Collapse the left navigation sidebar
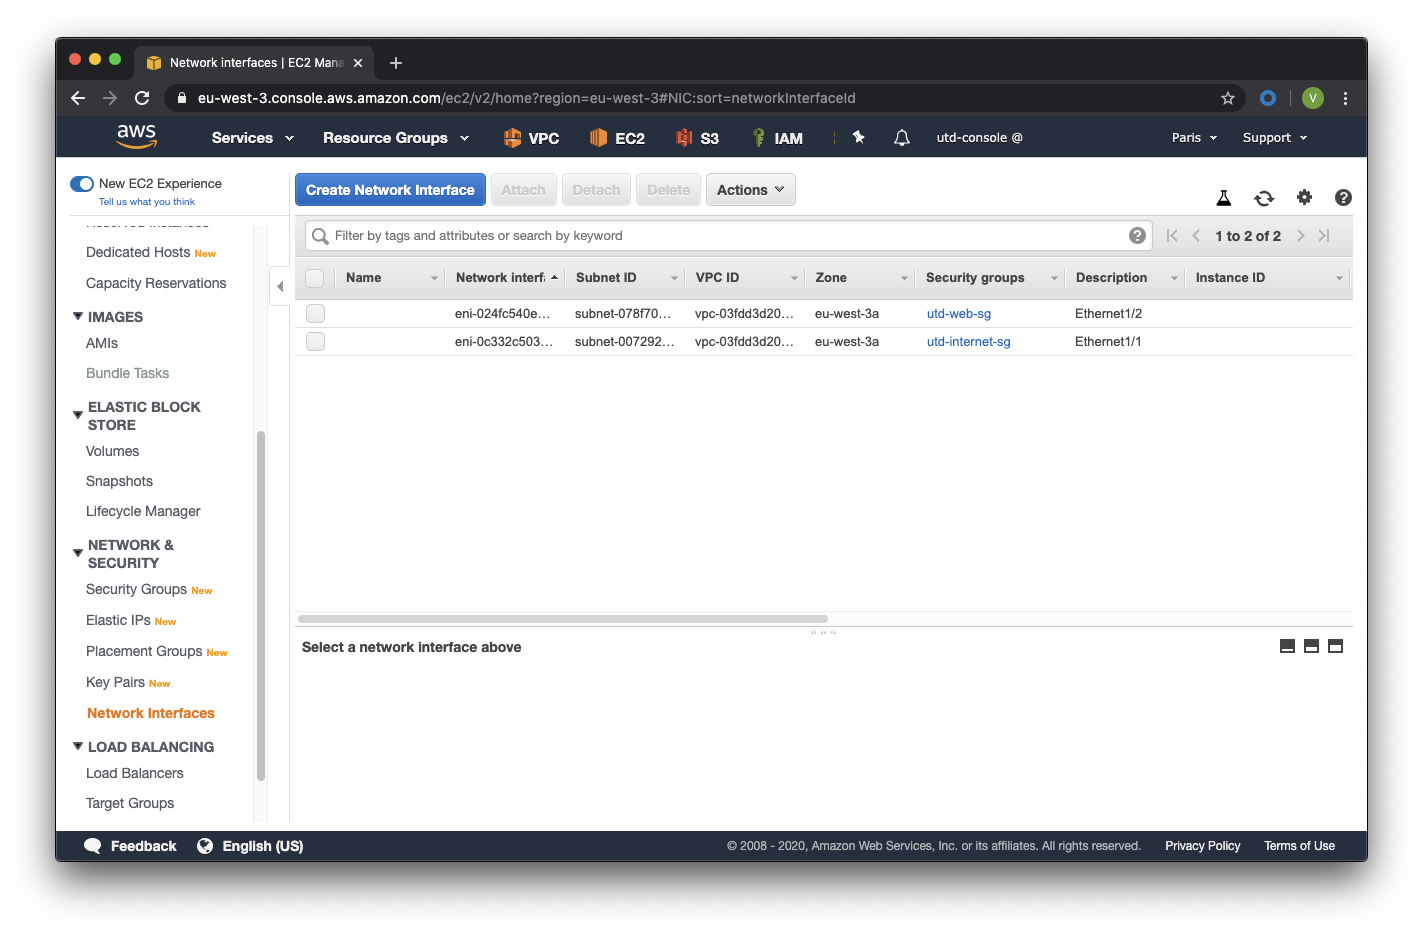Image resolution: width=1423 pixels, height=935 pixels. coord(280,286)
